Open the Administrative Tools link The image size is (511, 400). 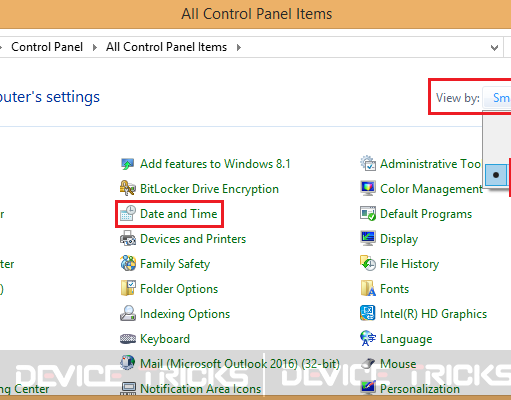pyautogui.click(x=431, y=164)
